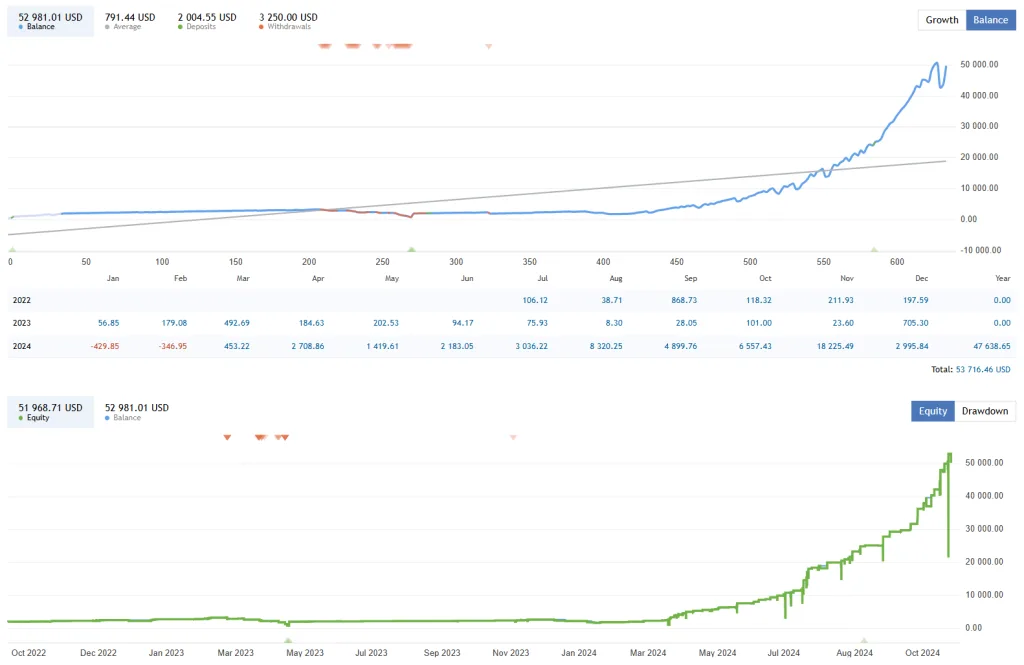Click the rightmost cluster of withdrawal arrows on the equity chart
Image resolution: width=1024 pixels, height=665 pixels.
click(283, 437)
